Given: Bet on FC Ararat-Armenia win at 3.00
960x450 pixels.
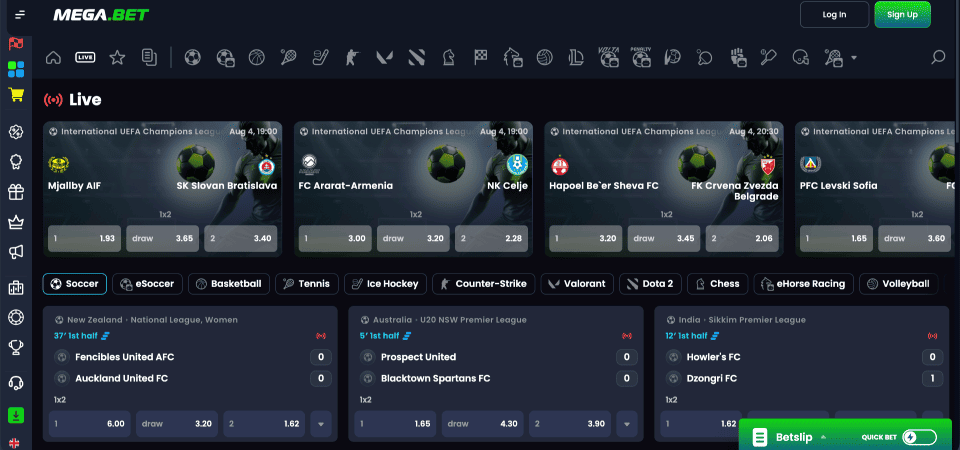Looking at the screenshot, I should [335, 239].
